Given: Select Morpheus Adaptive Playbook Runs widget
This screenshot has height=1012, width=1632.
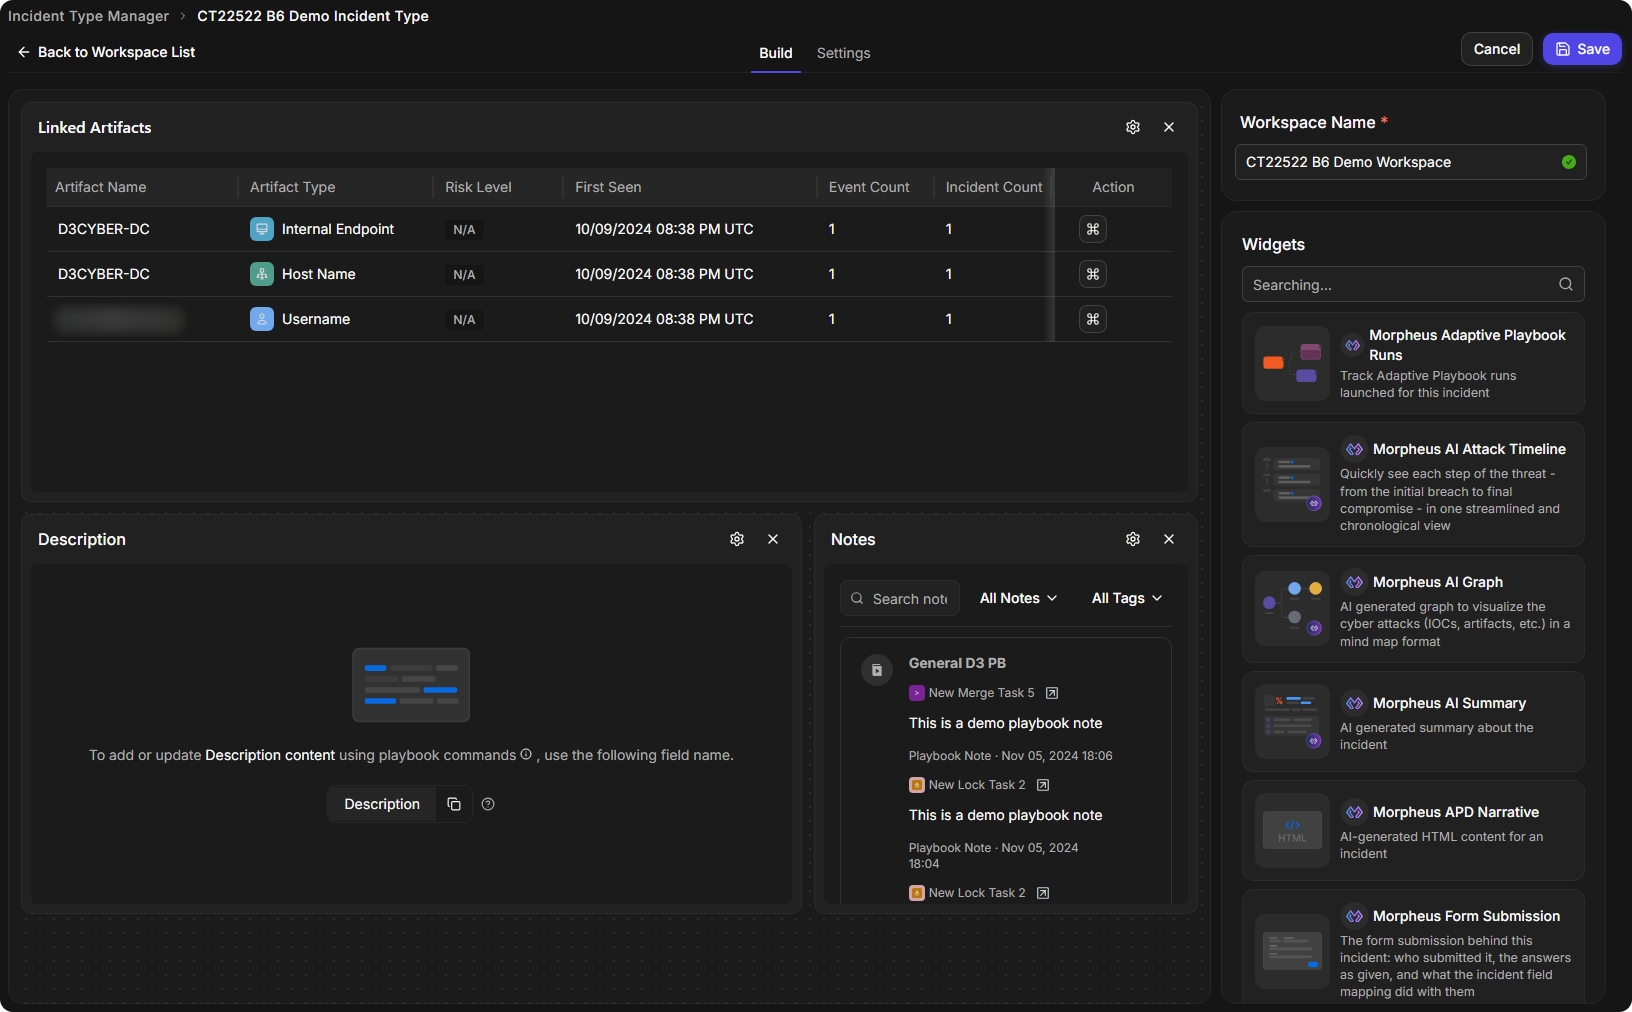Looking at the screenshot, I should click(1413, 363).
